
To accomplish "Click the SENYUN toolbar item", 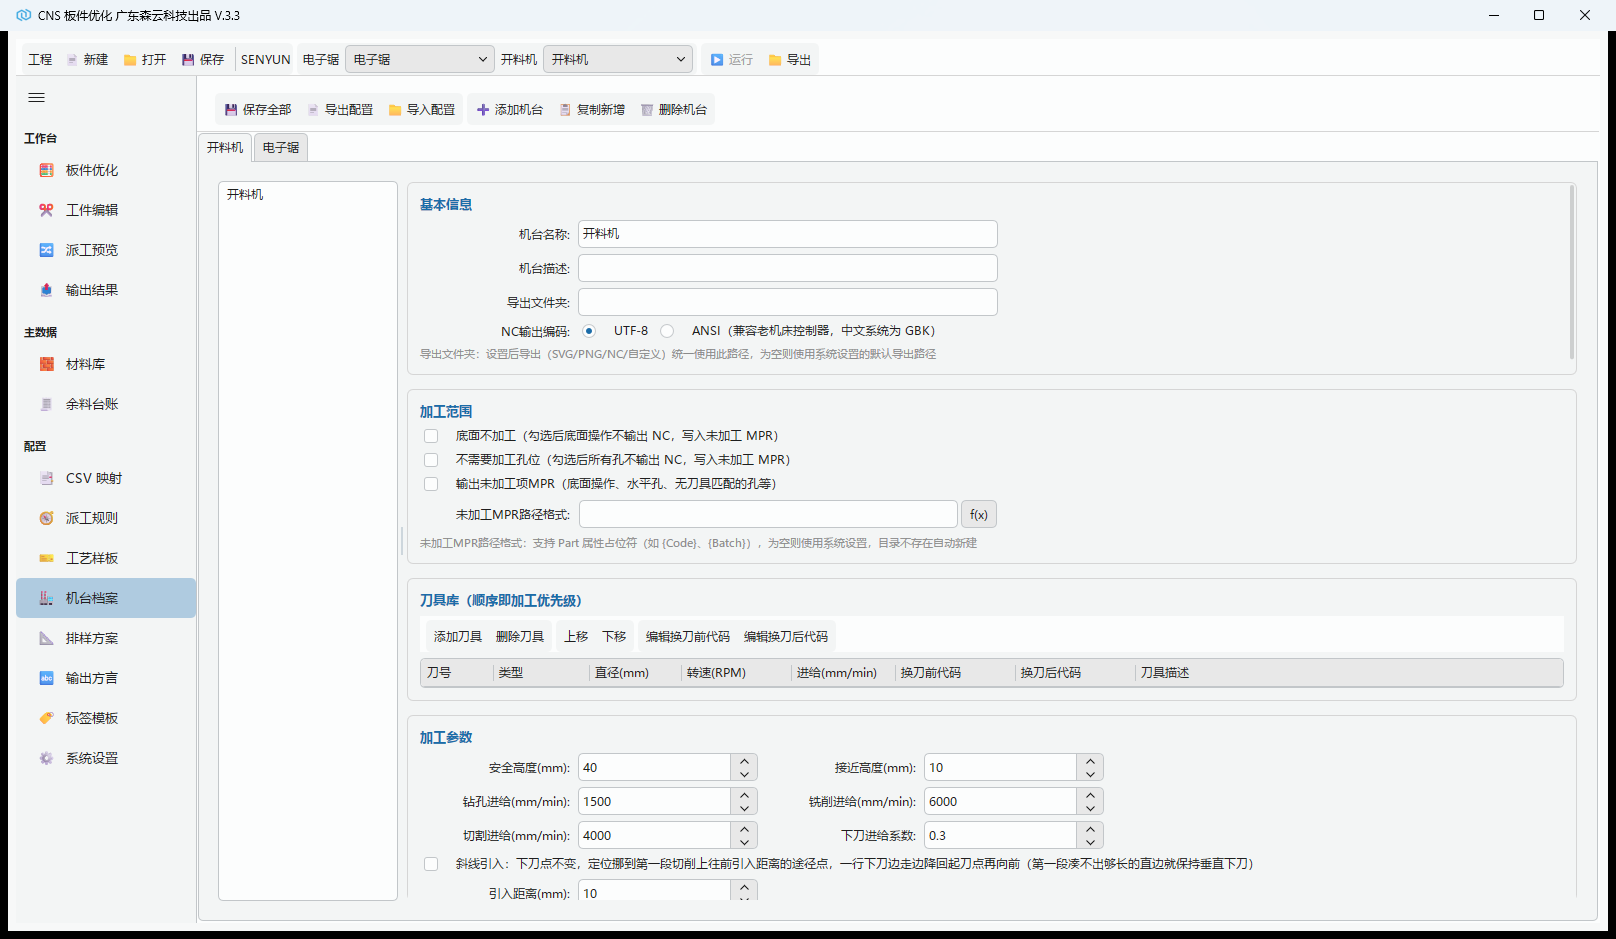I will 266,60.
